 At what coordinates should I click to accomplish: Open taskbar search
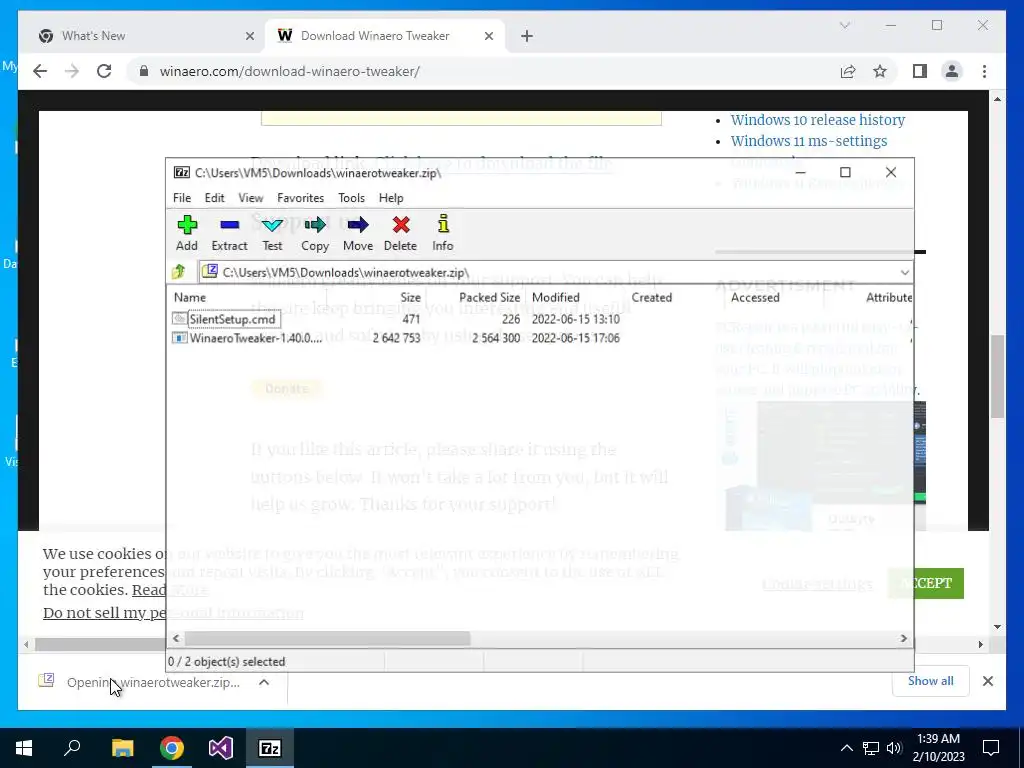[x=72, y=748]
